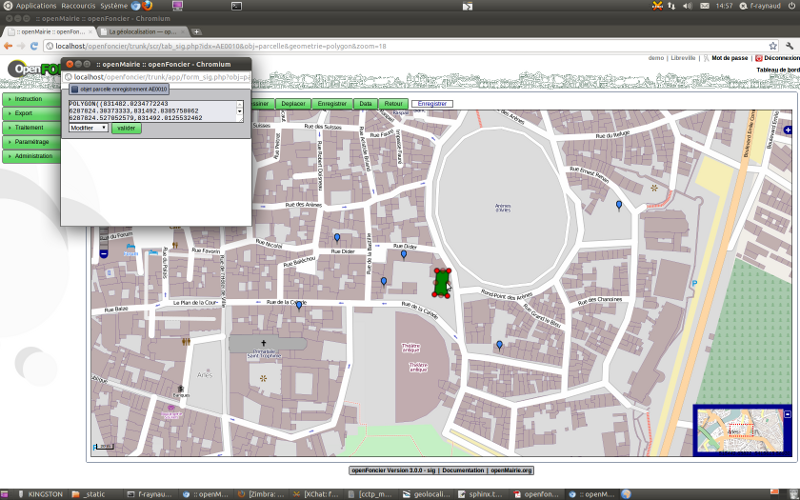
Task: Click the green valider button
Action: click(126, 128)
